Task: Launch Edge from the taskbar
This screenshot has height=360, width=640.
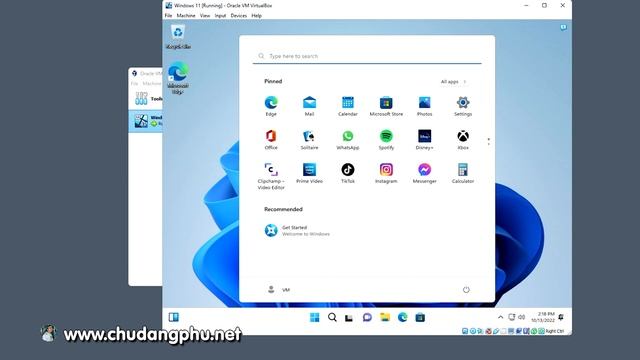Action: click(402, 317)
